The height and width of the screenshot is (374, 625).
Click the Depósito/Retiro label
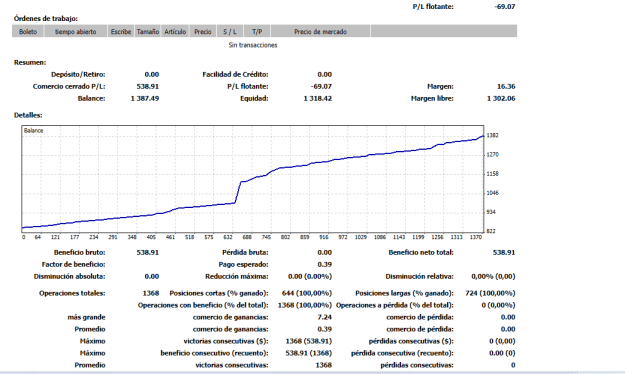coord(78,74)
